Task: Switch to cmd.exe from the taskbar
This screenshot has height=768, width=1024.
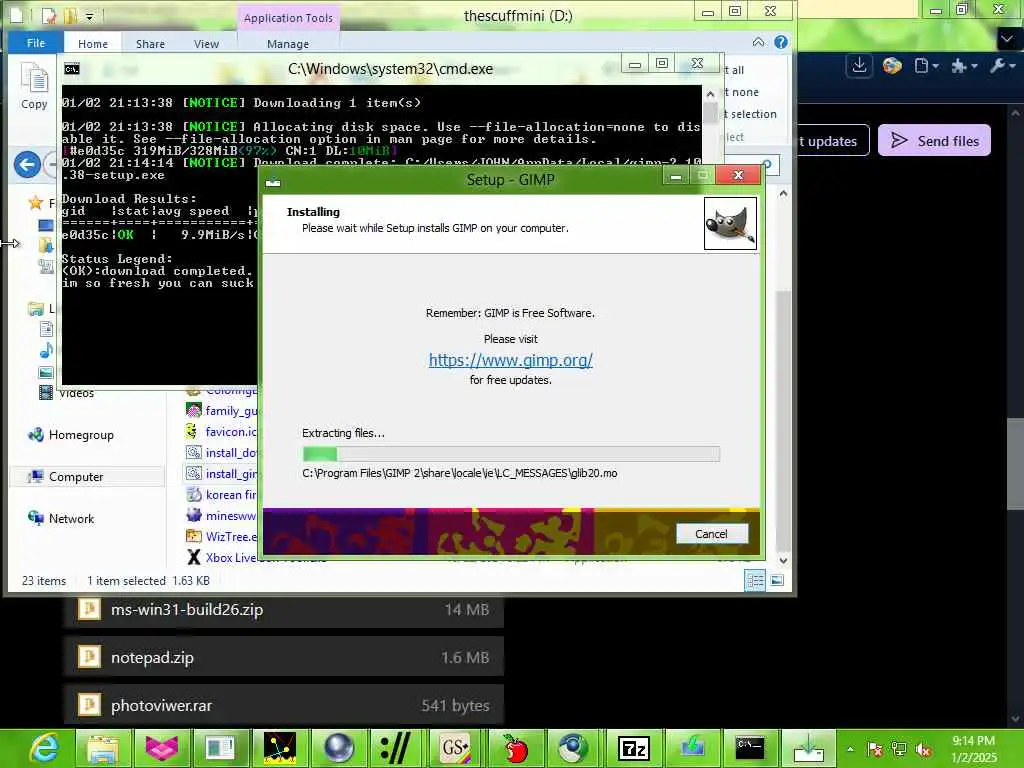Action: click(750, 748)
